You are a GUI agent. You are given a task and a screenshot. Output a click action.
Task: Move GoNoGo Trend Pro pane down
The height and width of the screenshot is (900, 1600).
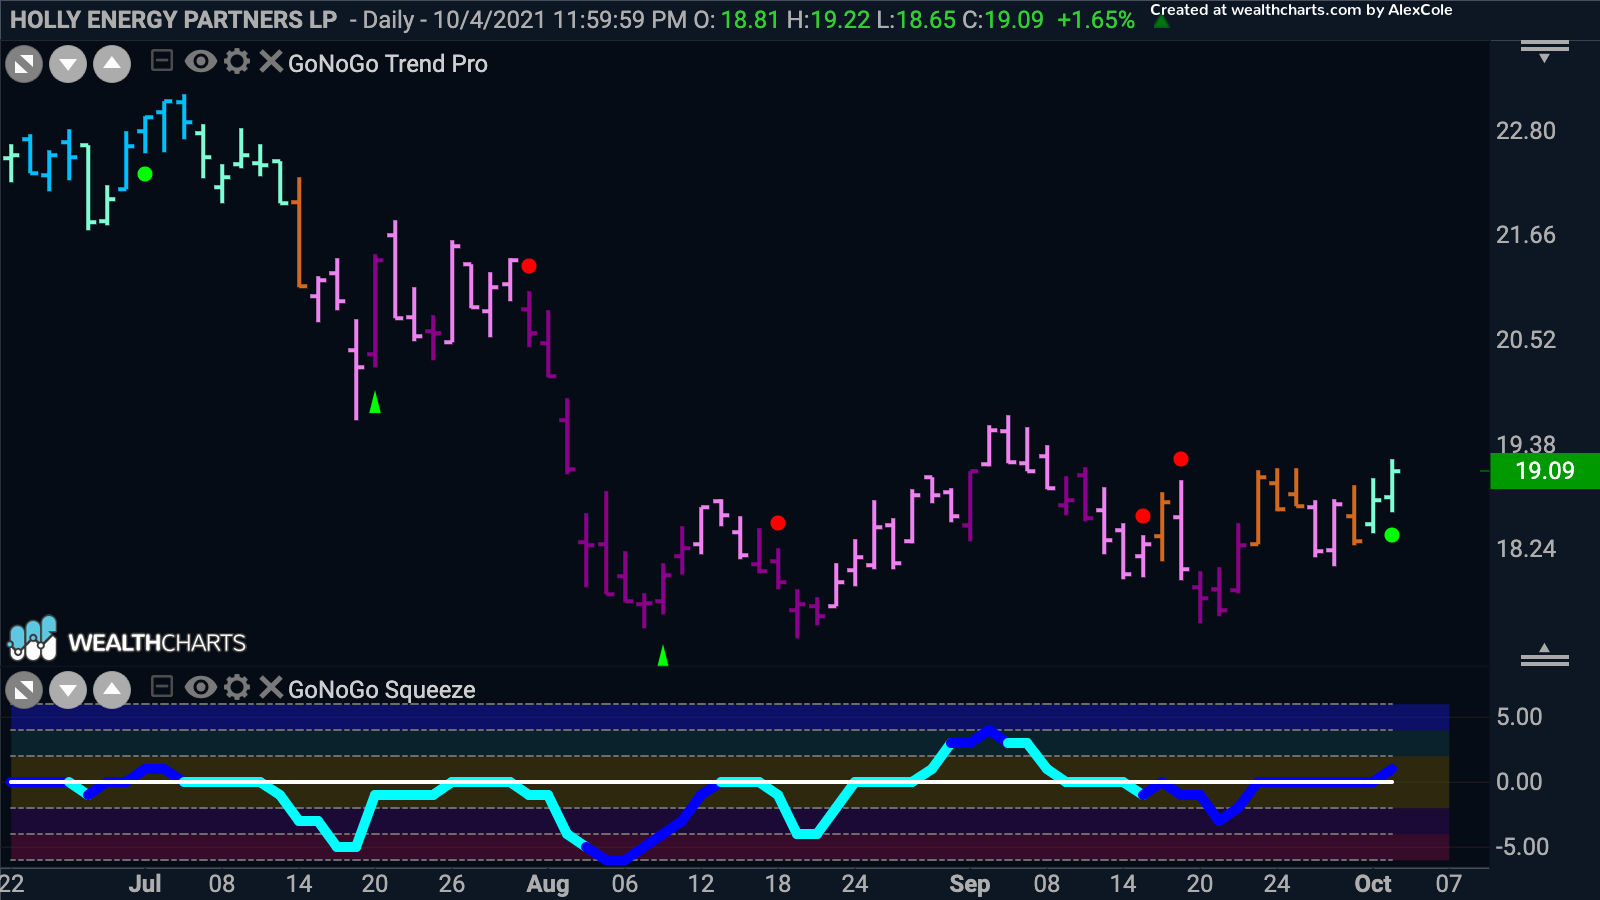click(68, 65)
